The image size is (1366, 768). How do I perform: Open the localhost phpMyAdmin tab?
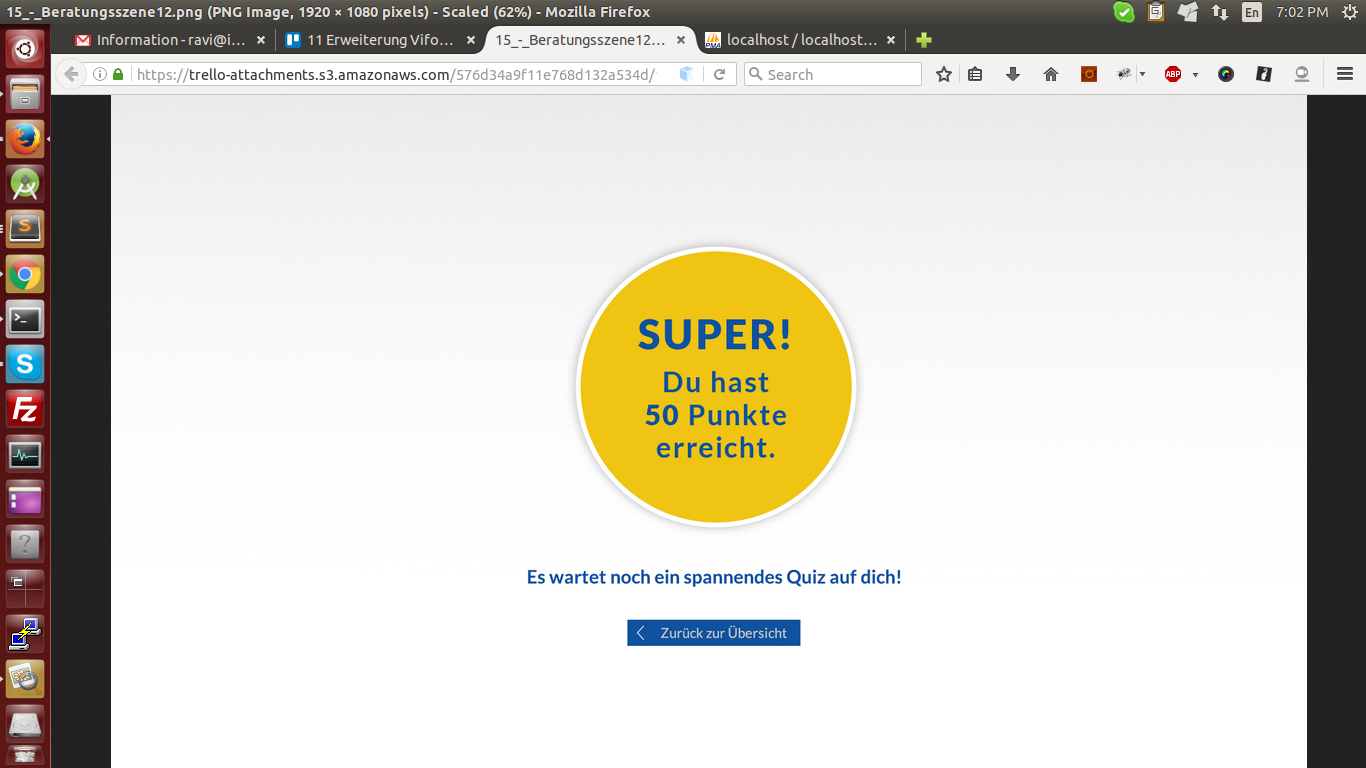tap(790, 40)
